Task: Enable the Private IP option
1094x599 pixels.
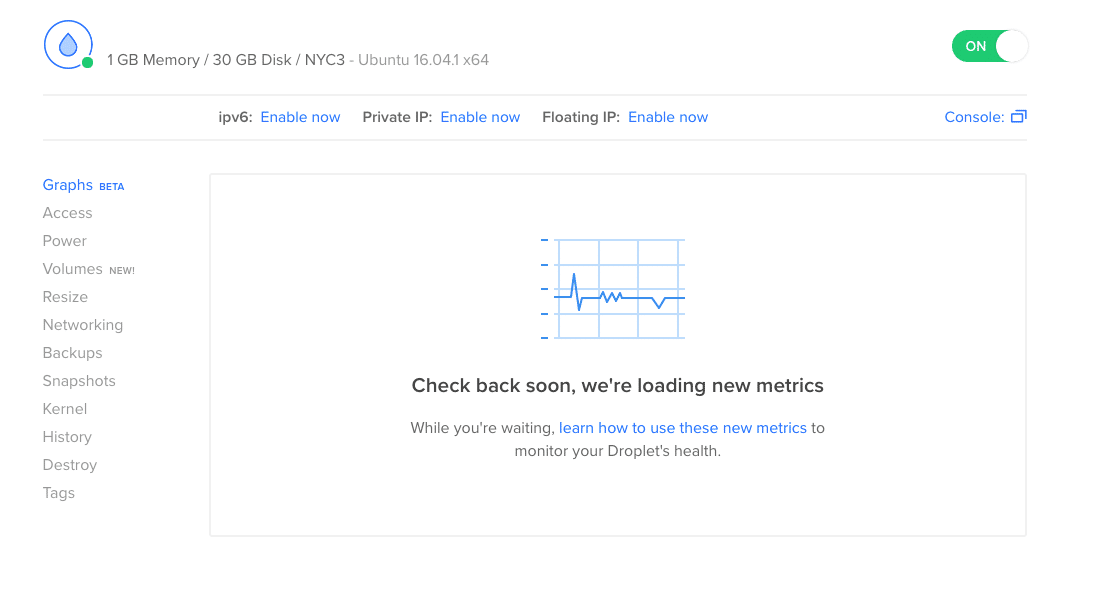Action: tap(480, 117)
